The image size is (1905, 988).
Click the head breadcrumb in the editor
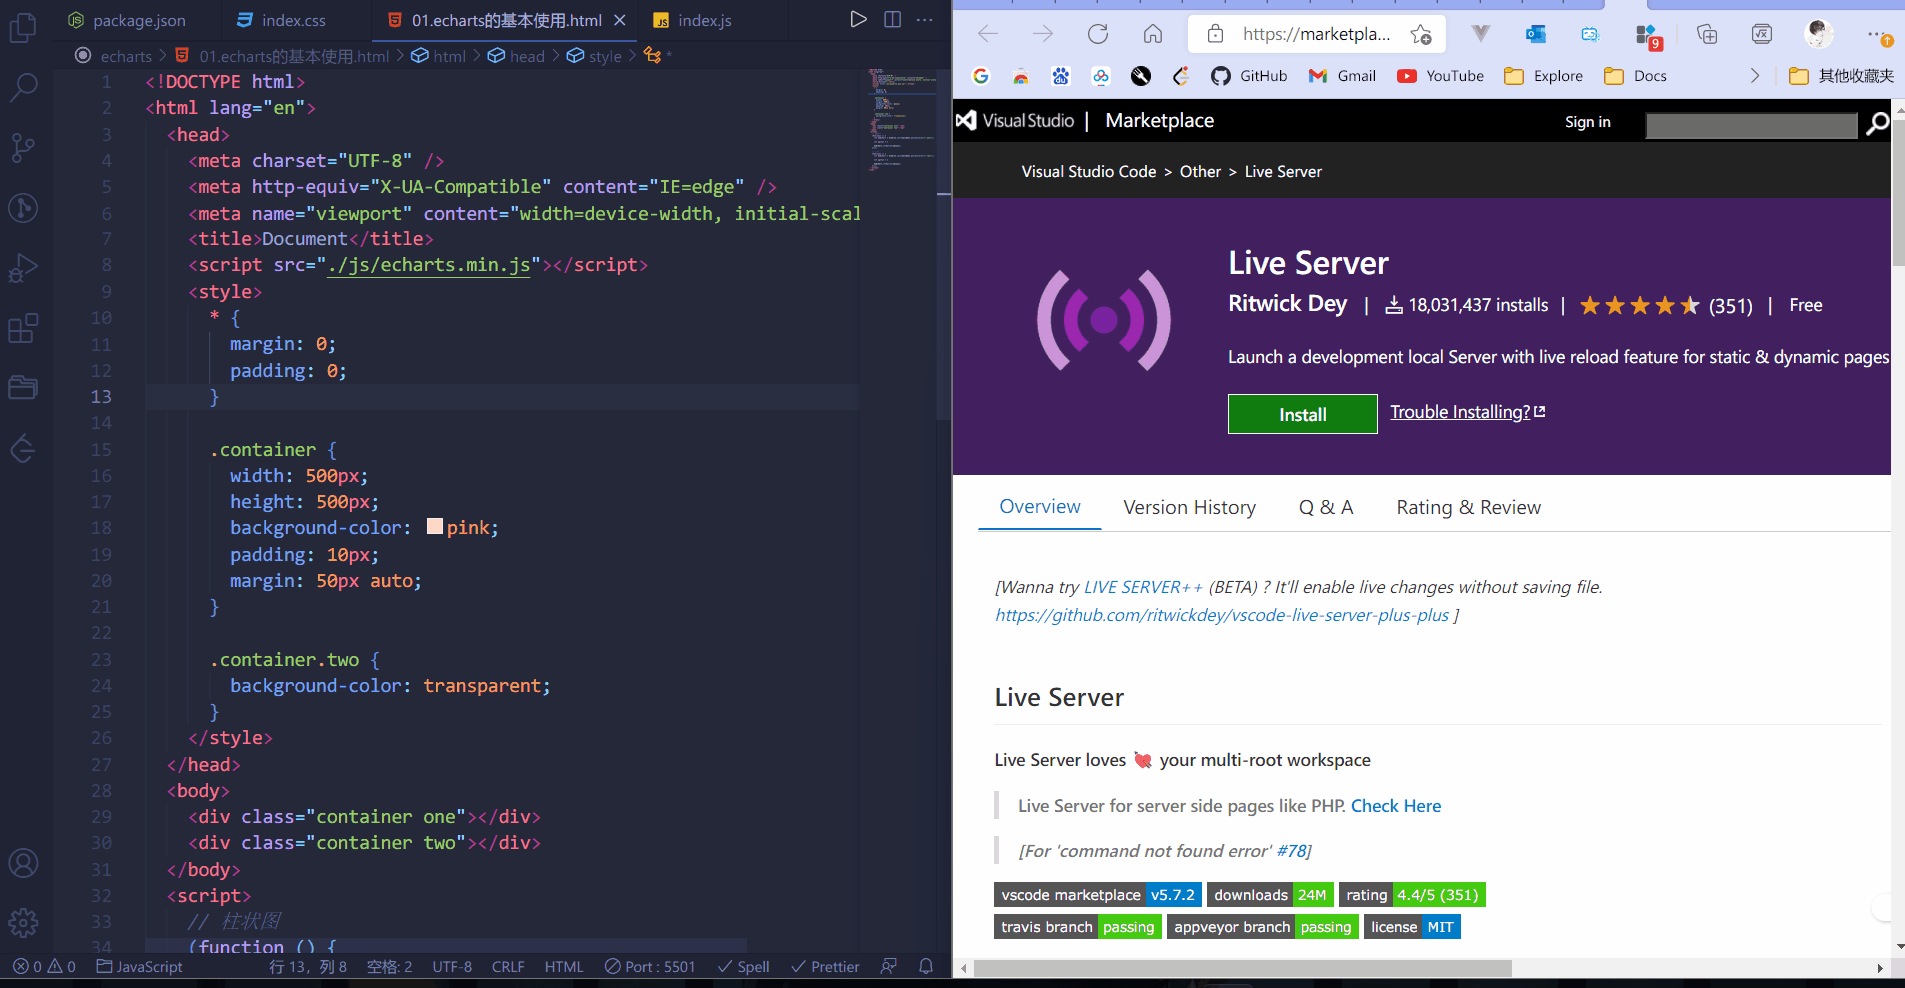(x=516, y=56)
